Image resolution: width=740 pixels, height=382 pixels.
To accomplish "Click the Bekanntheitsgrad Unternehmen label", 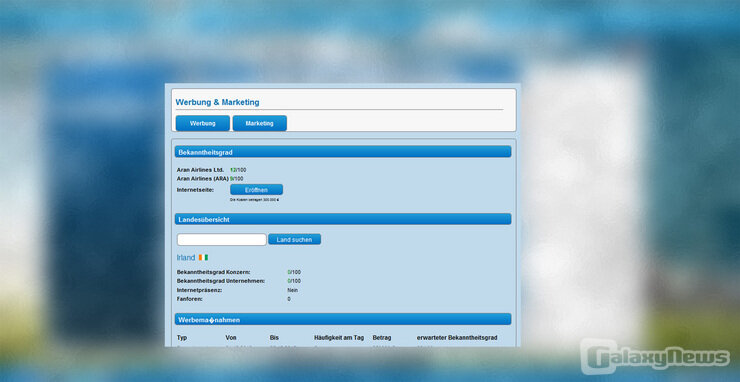I will click(x=221, y=281).
